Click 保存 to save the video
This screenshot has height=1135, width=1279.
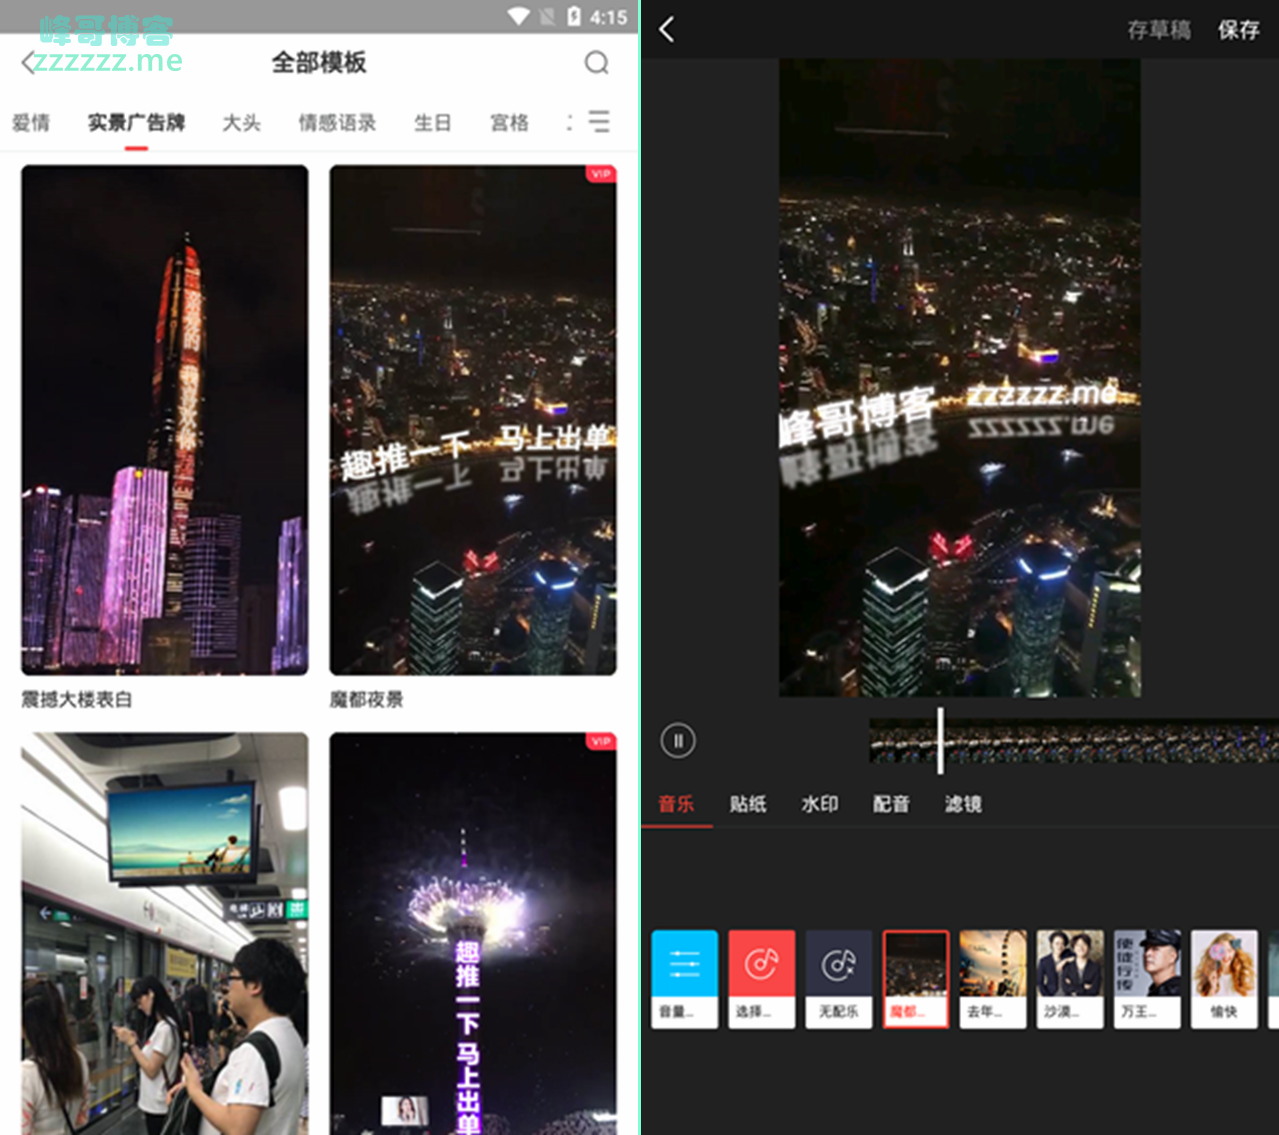pos(1238,30)
